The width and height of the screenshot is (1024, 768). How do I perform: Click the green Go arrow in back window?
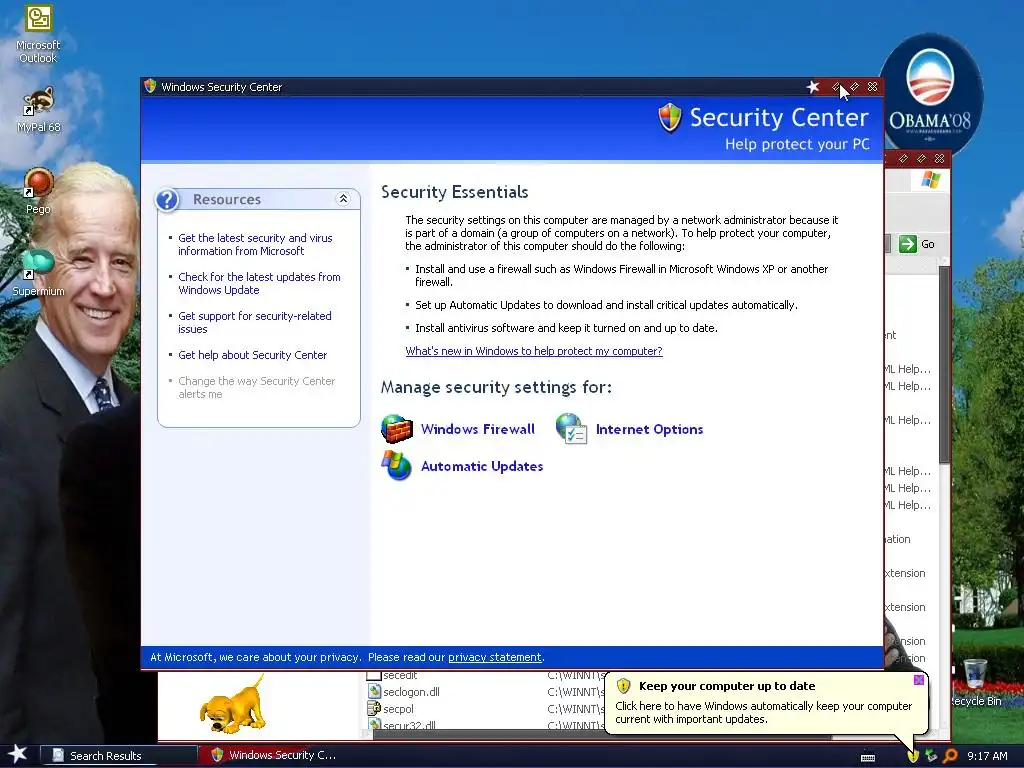tap(908, 244)
